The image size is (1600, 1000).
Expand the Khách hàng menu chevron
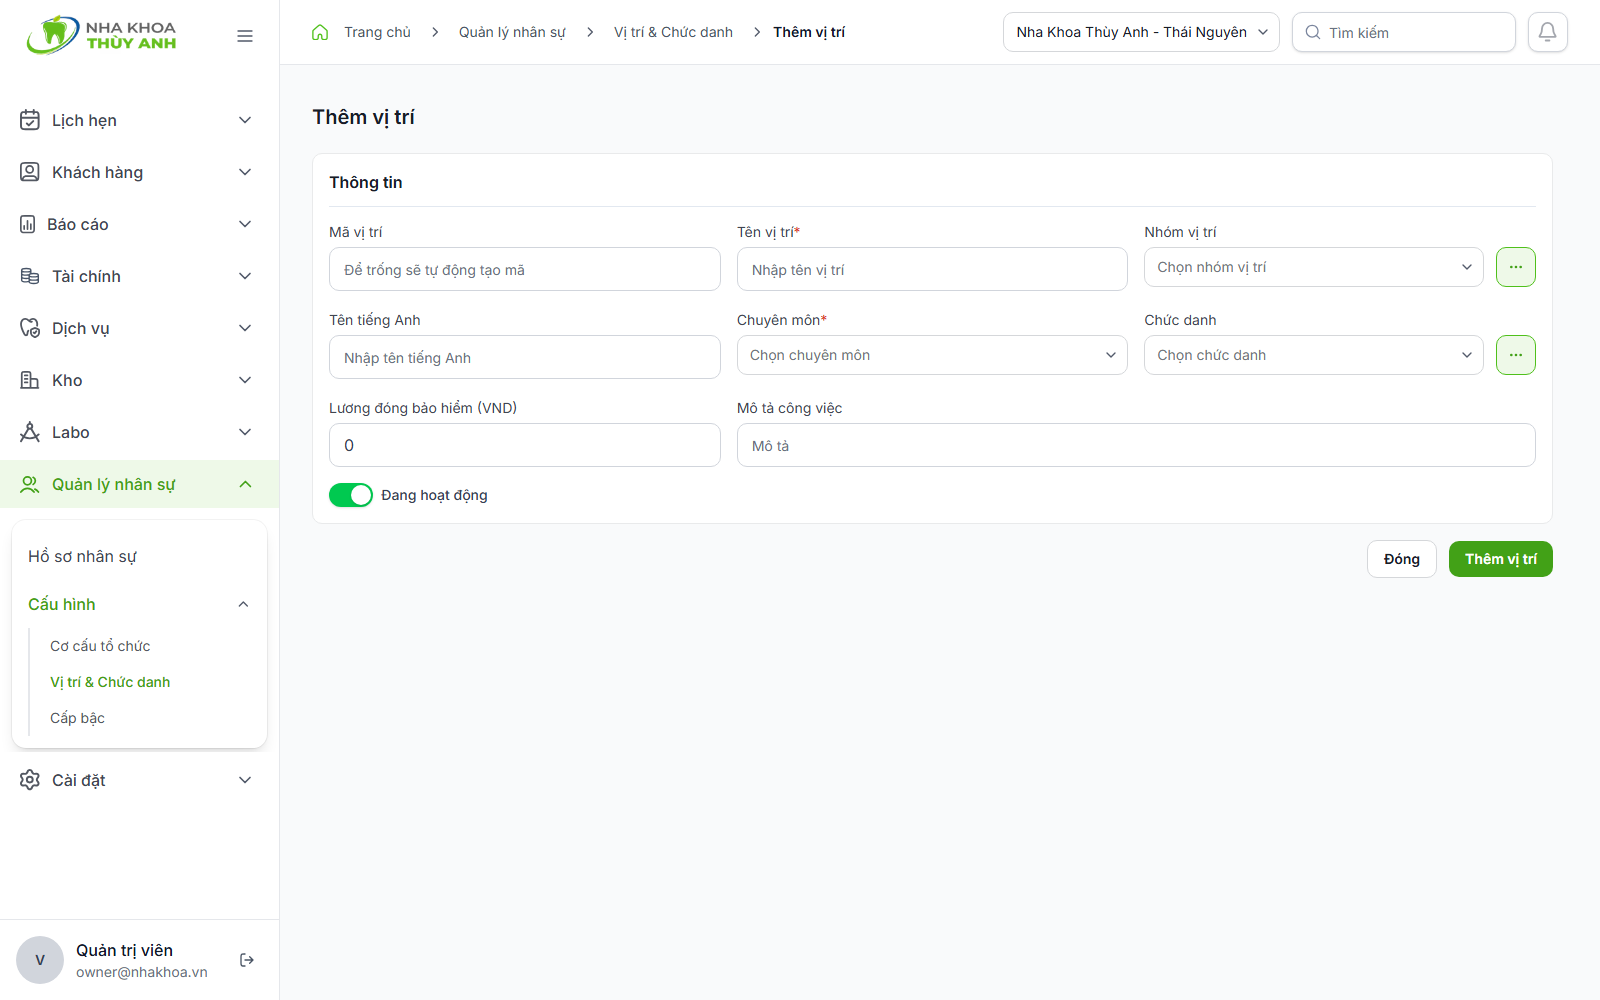[245, 172]
